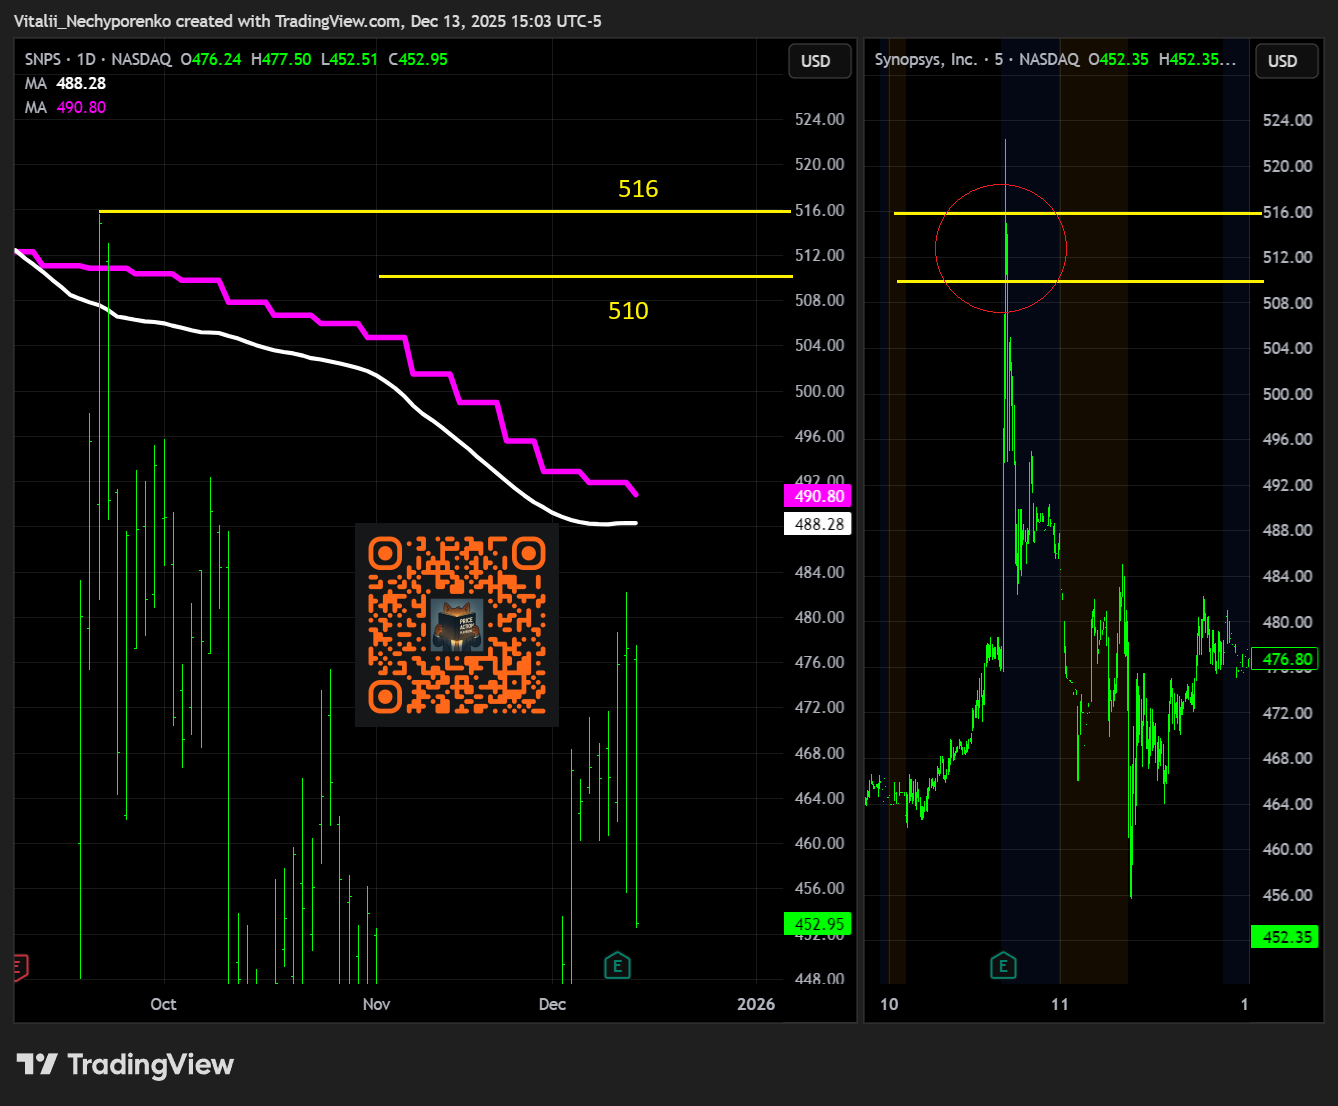1338x1106 pixels.
Task: Click the O476.24 open value in daily legend
Action: [x=211, y=60]
